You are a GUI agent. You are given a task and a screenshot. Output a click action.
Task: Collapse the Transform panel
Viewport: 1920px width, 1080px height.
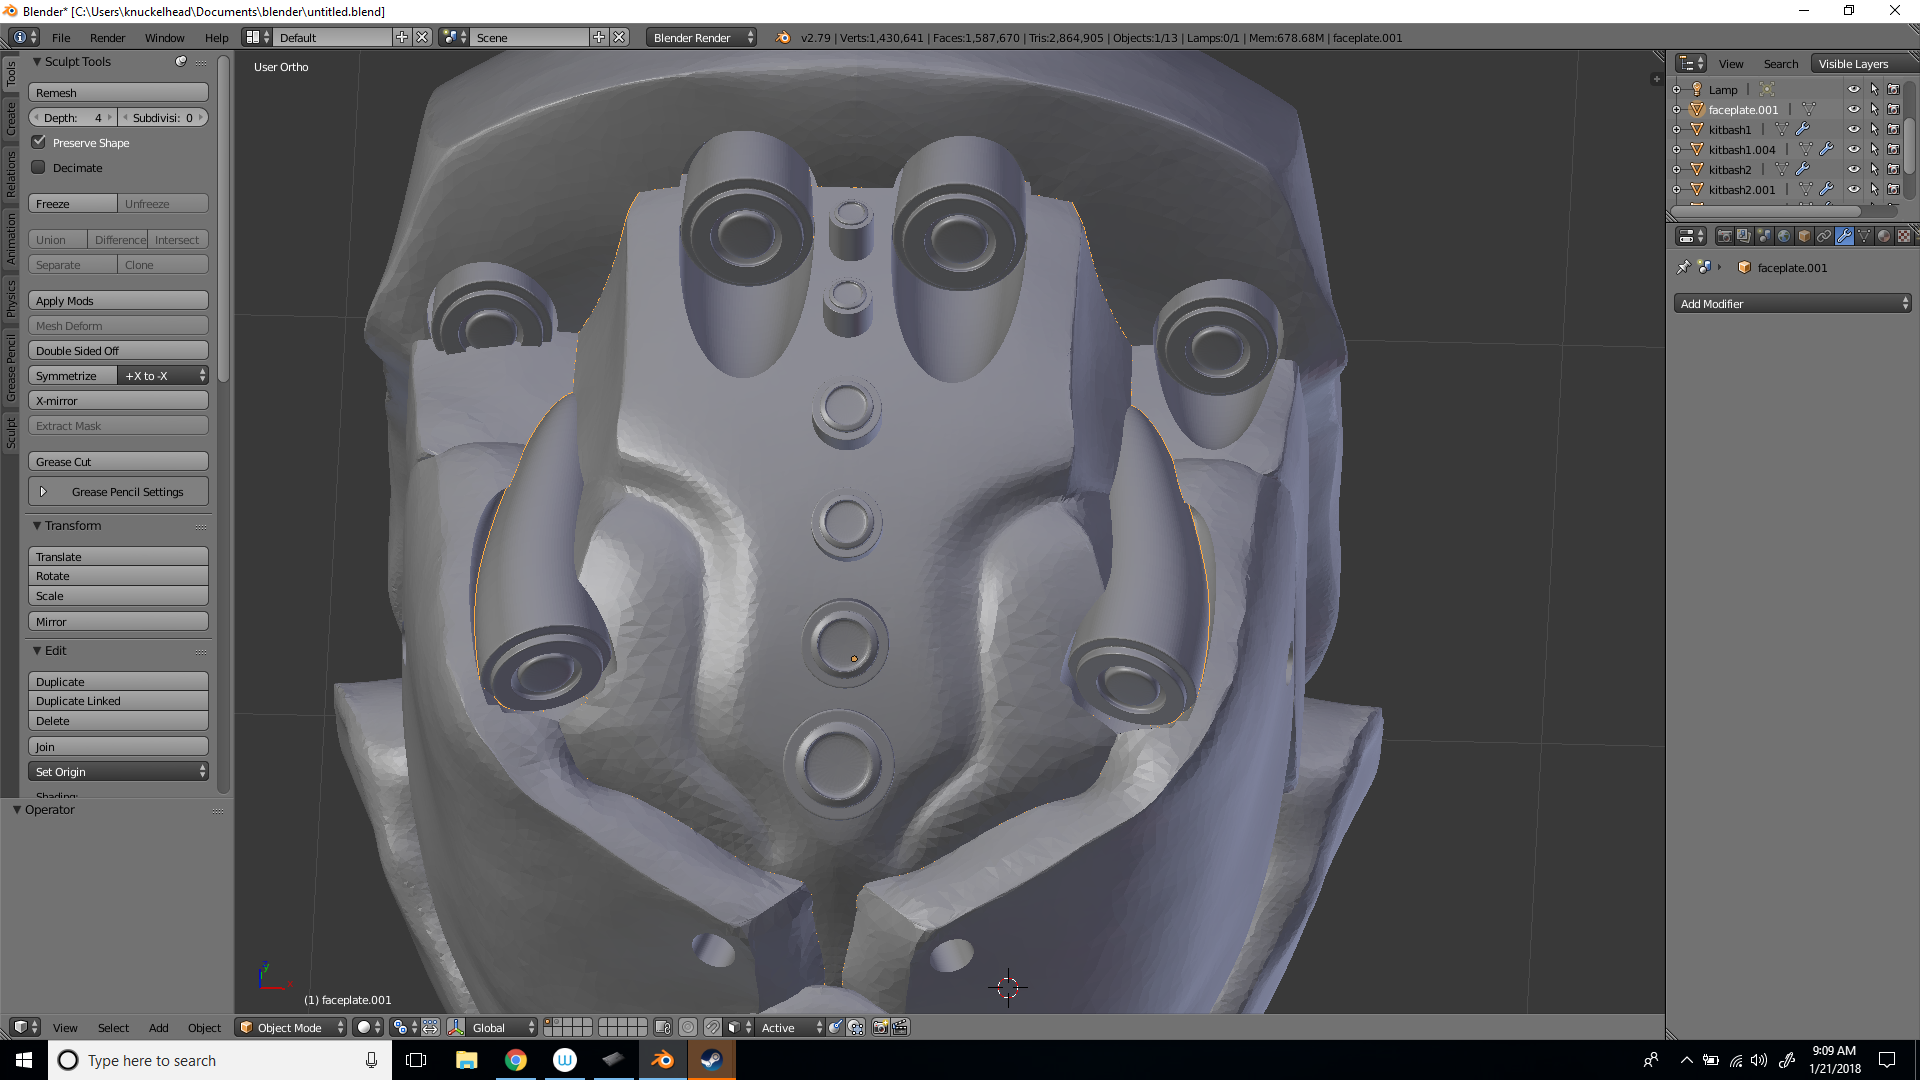click(x=37, y=526)
